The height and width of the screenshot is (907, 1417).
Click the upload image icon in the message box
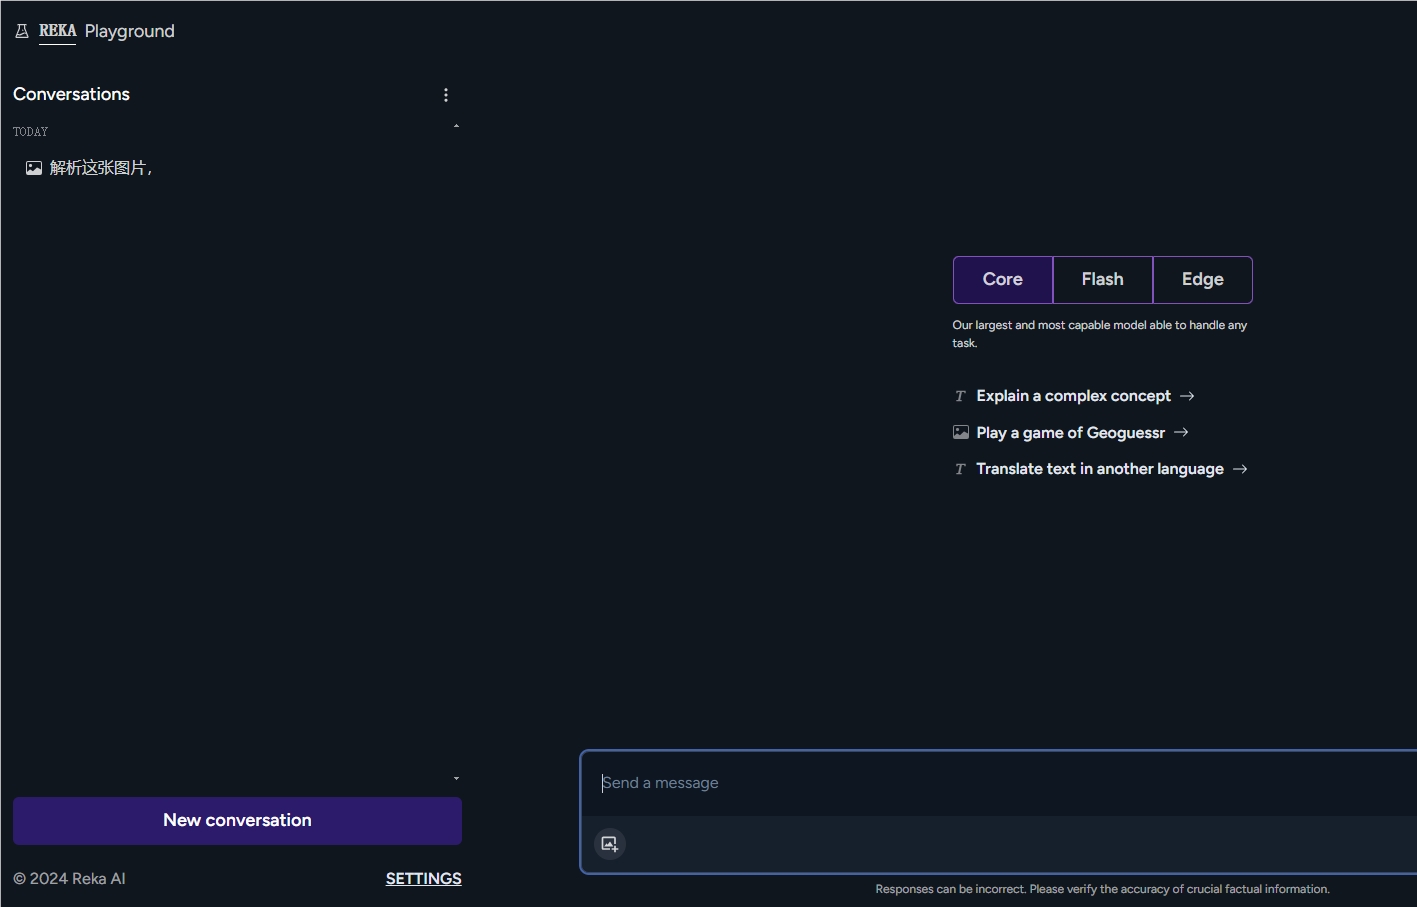tap(610, 844)
